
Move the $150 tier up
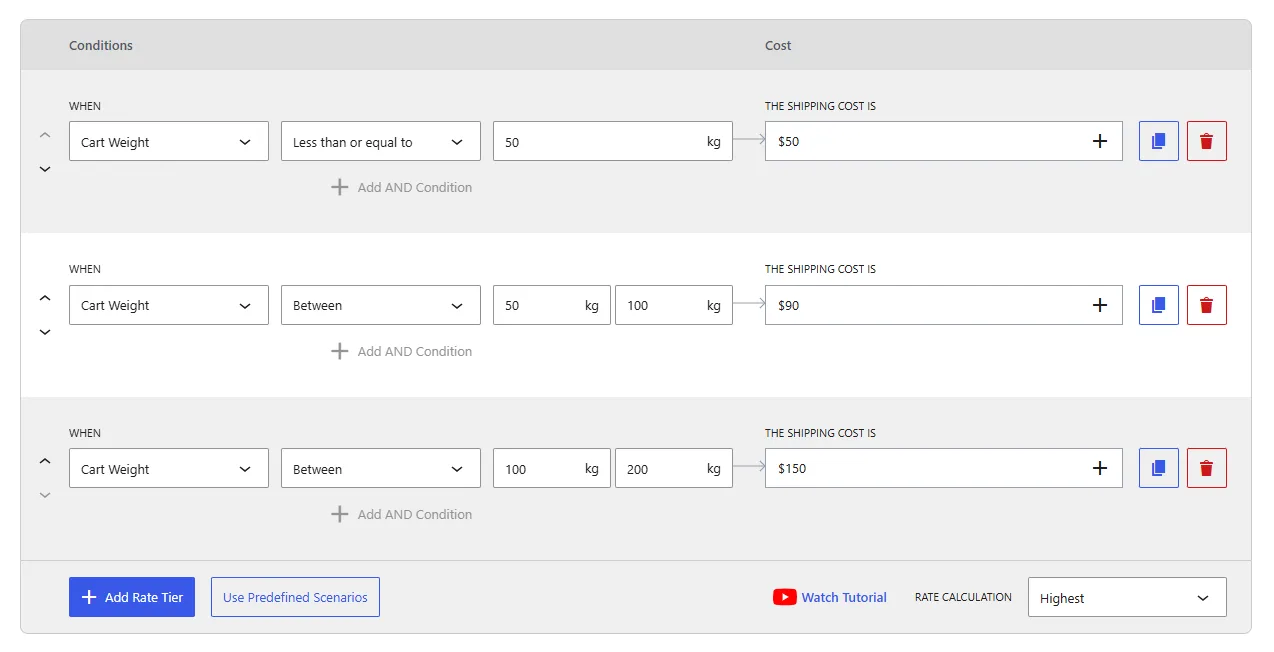pos(45,461)
